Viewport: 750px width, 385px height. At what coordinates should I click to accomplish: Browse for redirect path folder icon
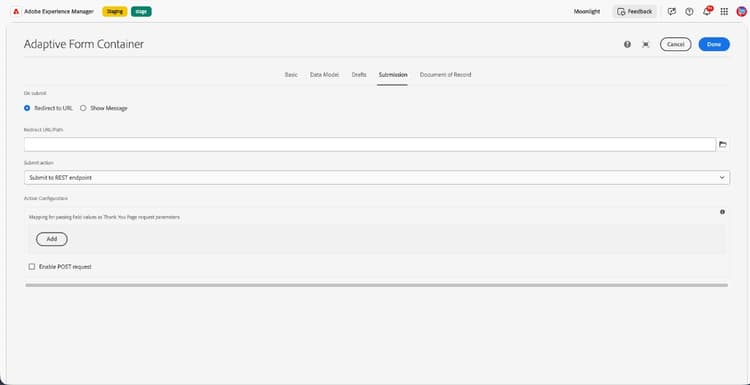(723, 144)
